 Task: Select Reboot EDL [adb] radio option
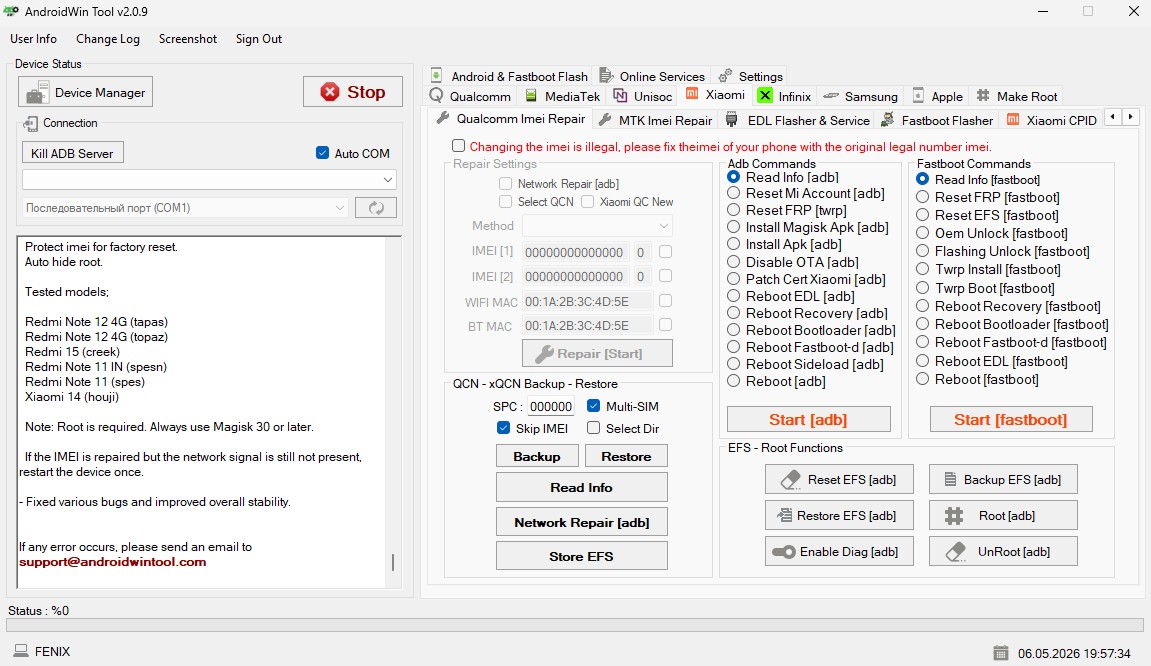click(733, 296)
